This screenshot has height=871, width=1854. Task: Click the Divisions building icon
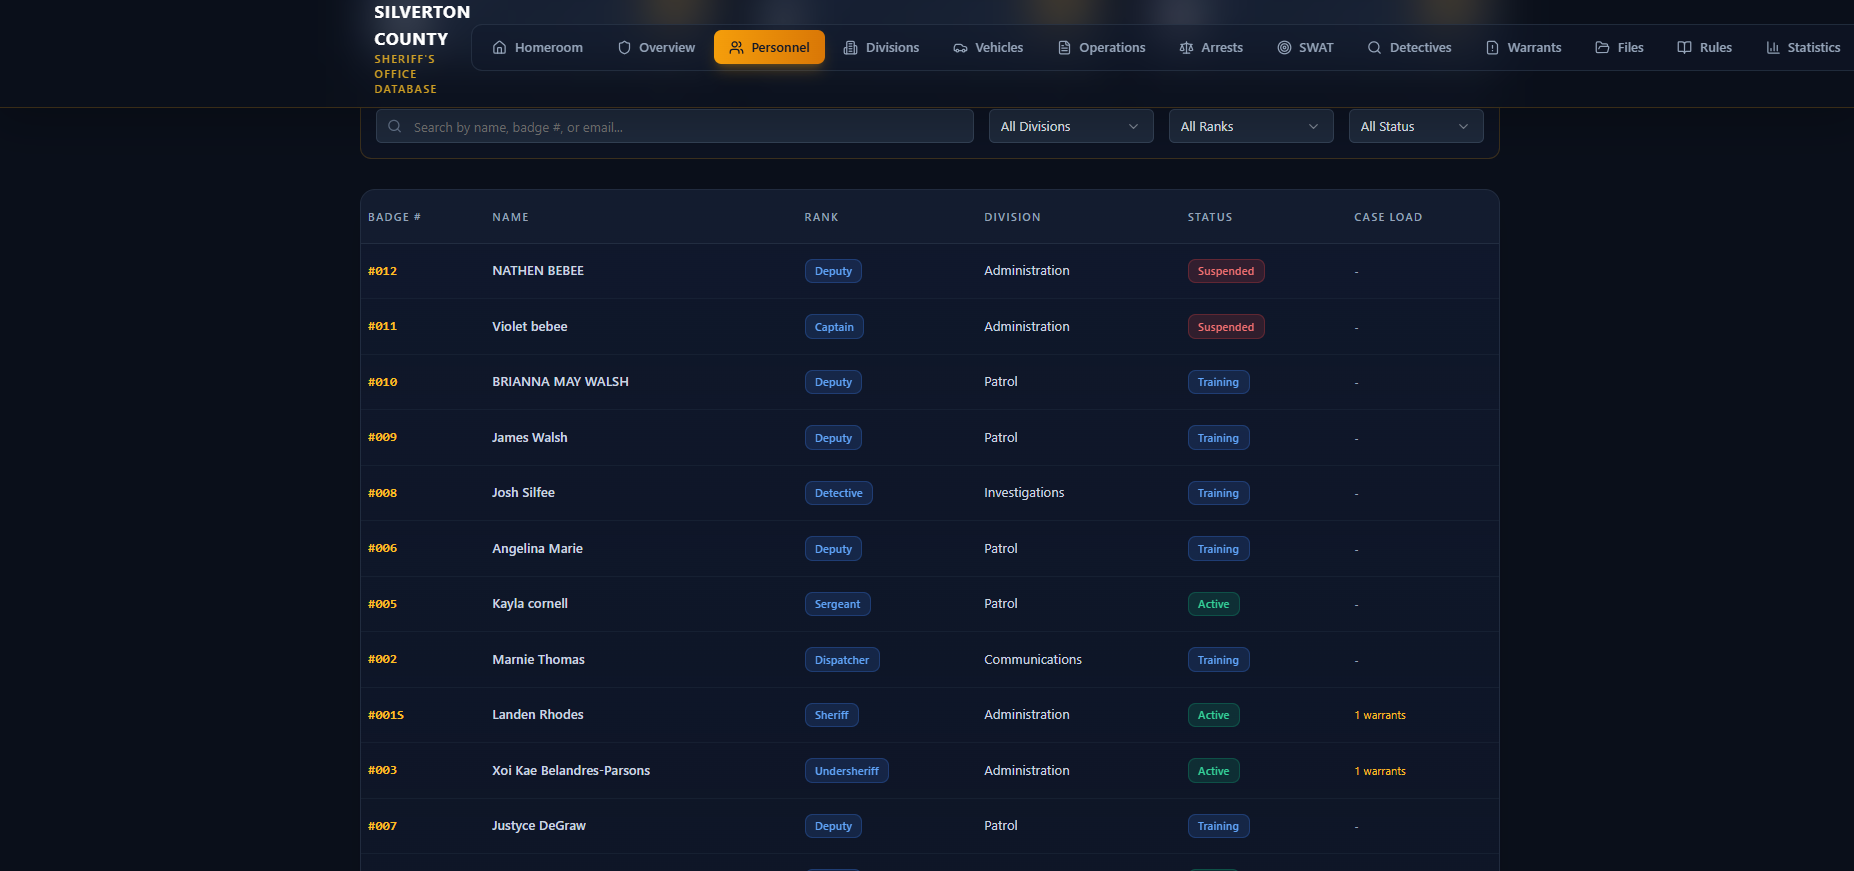tap(851, 47)
